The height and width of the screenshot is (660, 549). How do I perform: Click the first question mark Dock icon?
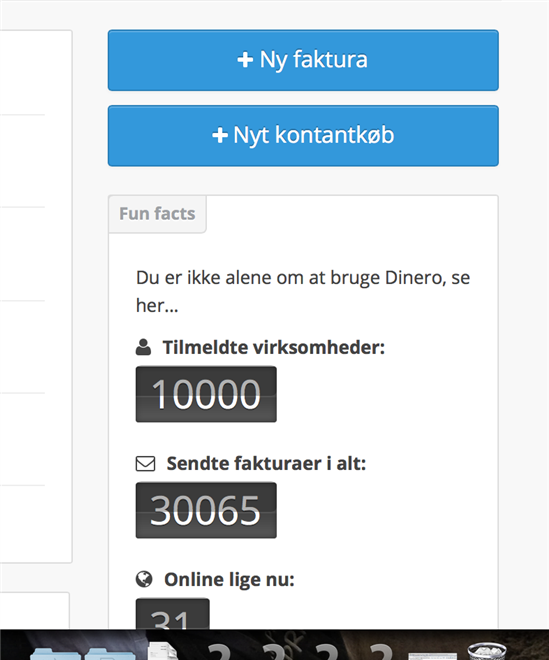click(x=220, y=651)
